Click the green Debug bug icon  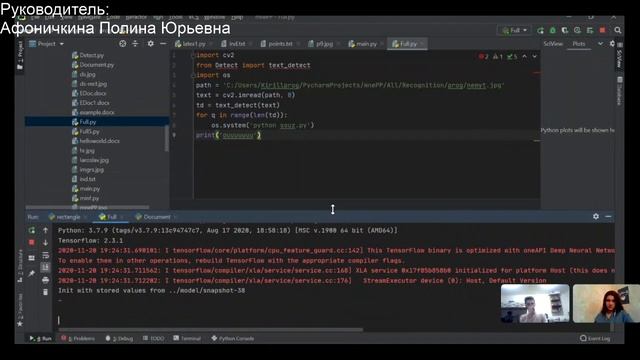click(553, 30)
